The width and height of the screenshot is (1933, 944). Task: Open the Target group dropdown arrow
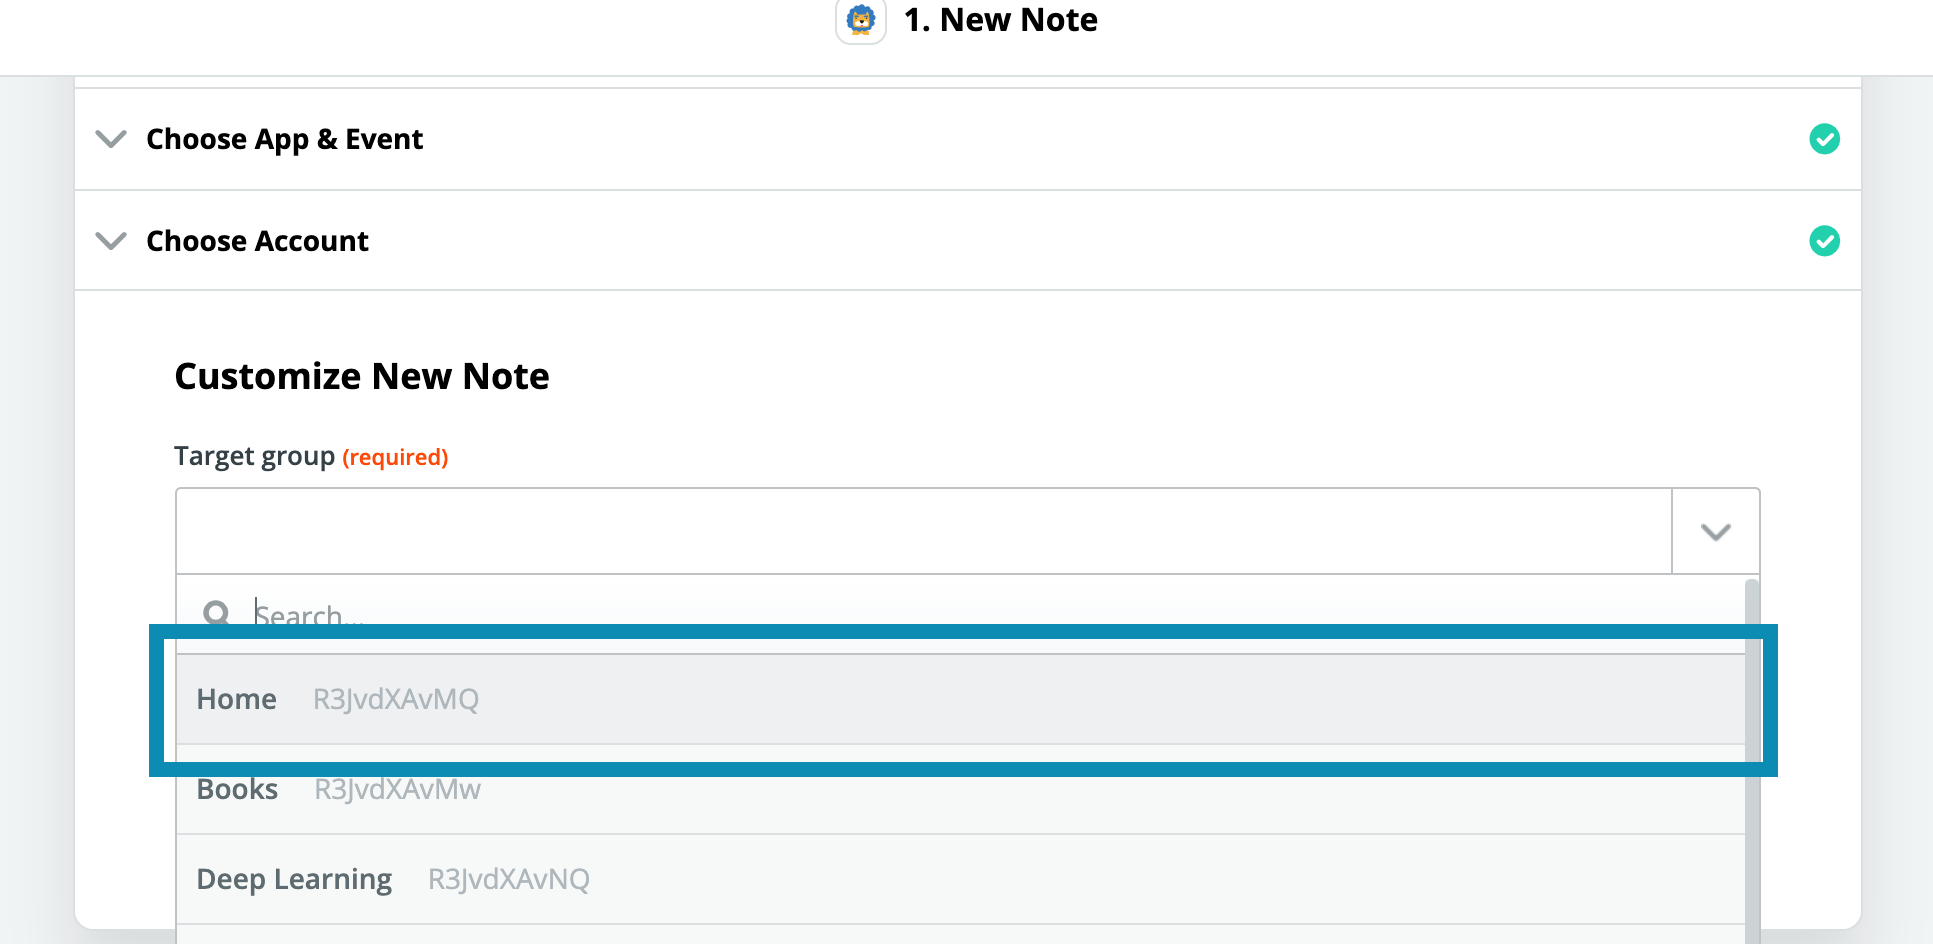tap(1715, 532)
